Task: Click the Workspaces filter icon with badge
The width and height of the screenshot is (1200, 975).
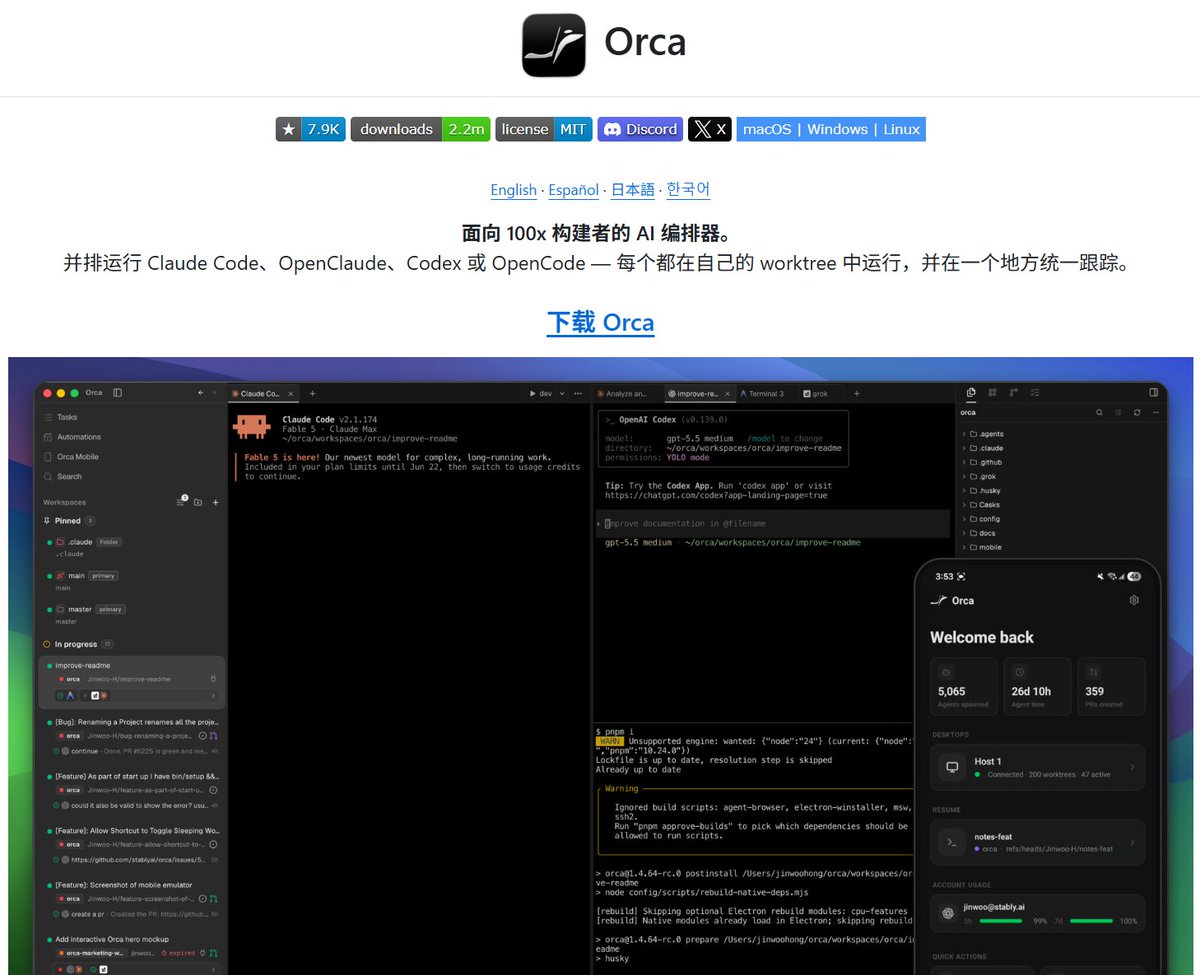Action: [181, 502]
